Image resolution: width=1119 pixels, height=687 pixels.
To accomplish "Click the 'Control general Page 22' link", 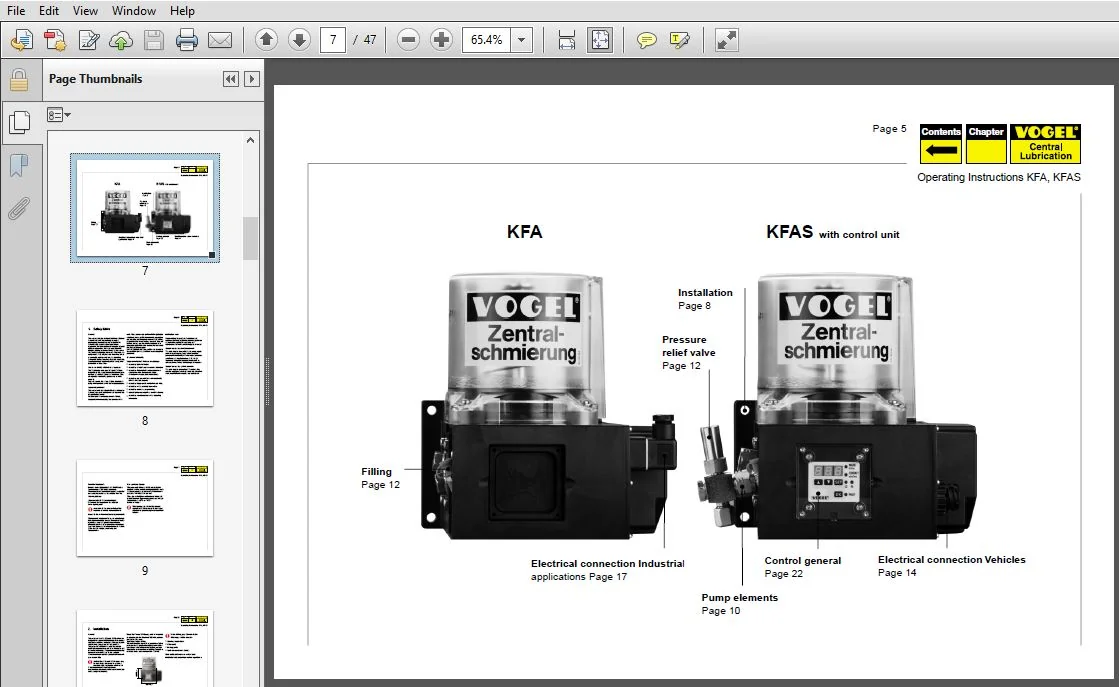I will point(802,567).
